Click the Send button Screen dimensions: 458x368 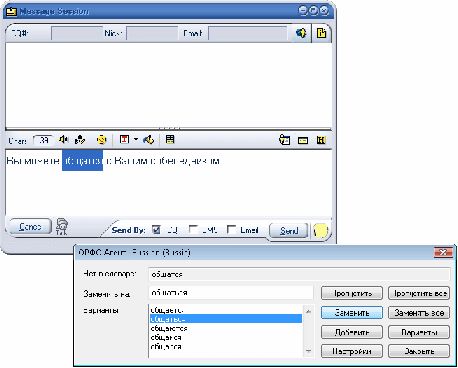coord(288,230)
